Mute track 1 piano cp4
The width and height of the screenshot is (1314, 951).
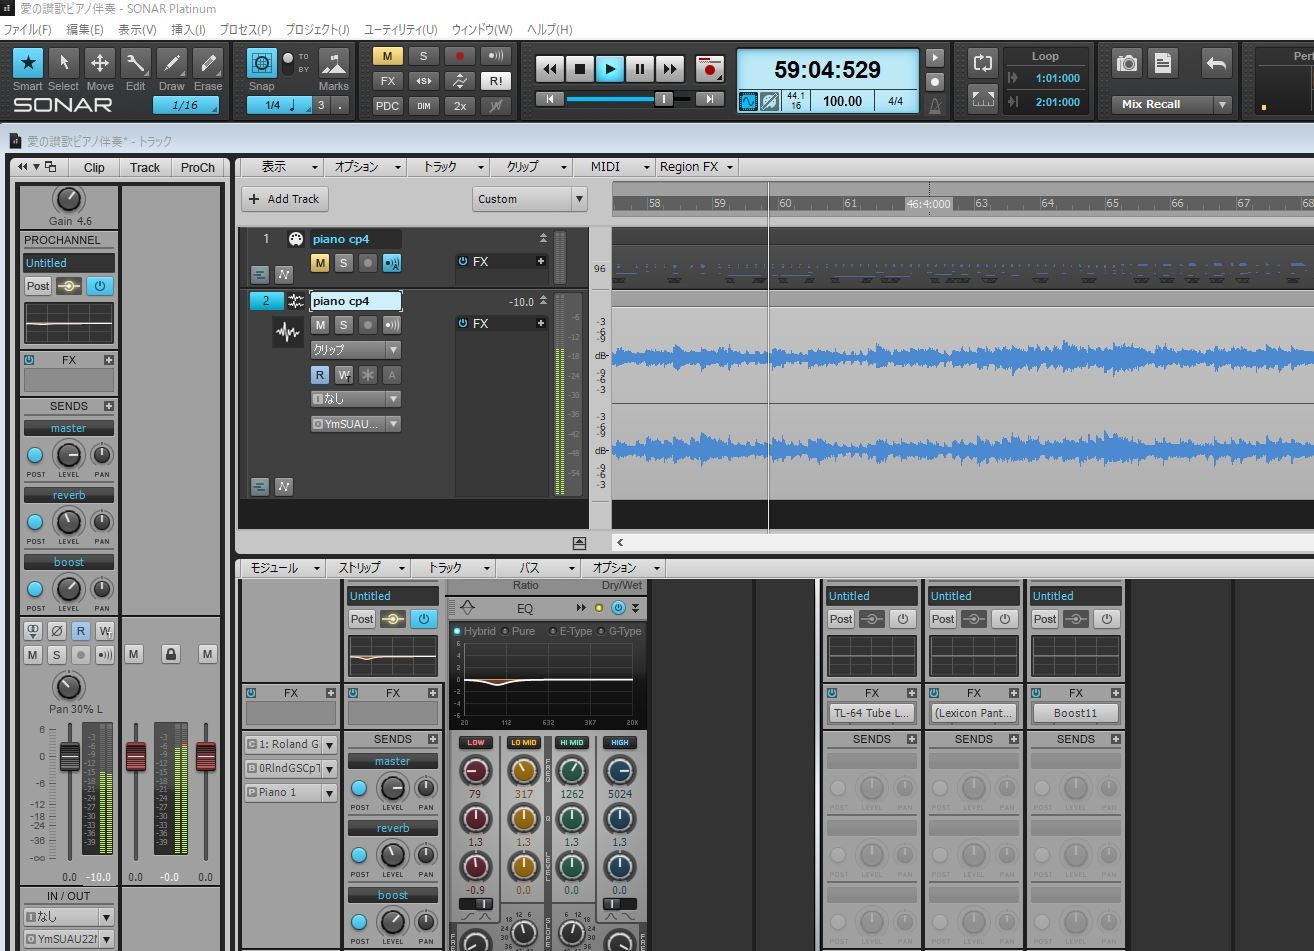click(x=320, y=263)
